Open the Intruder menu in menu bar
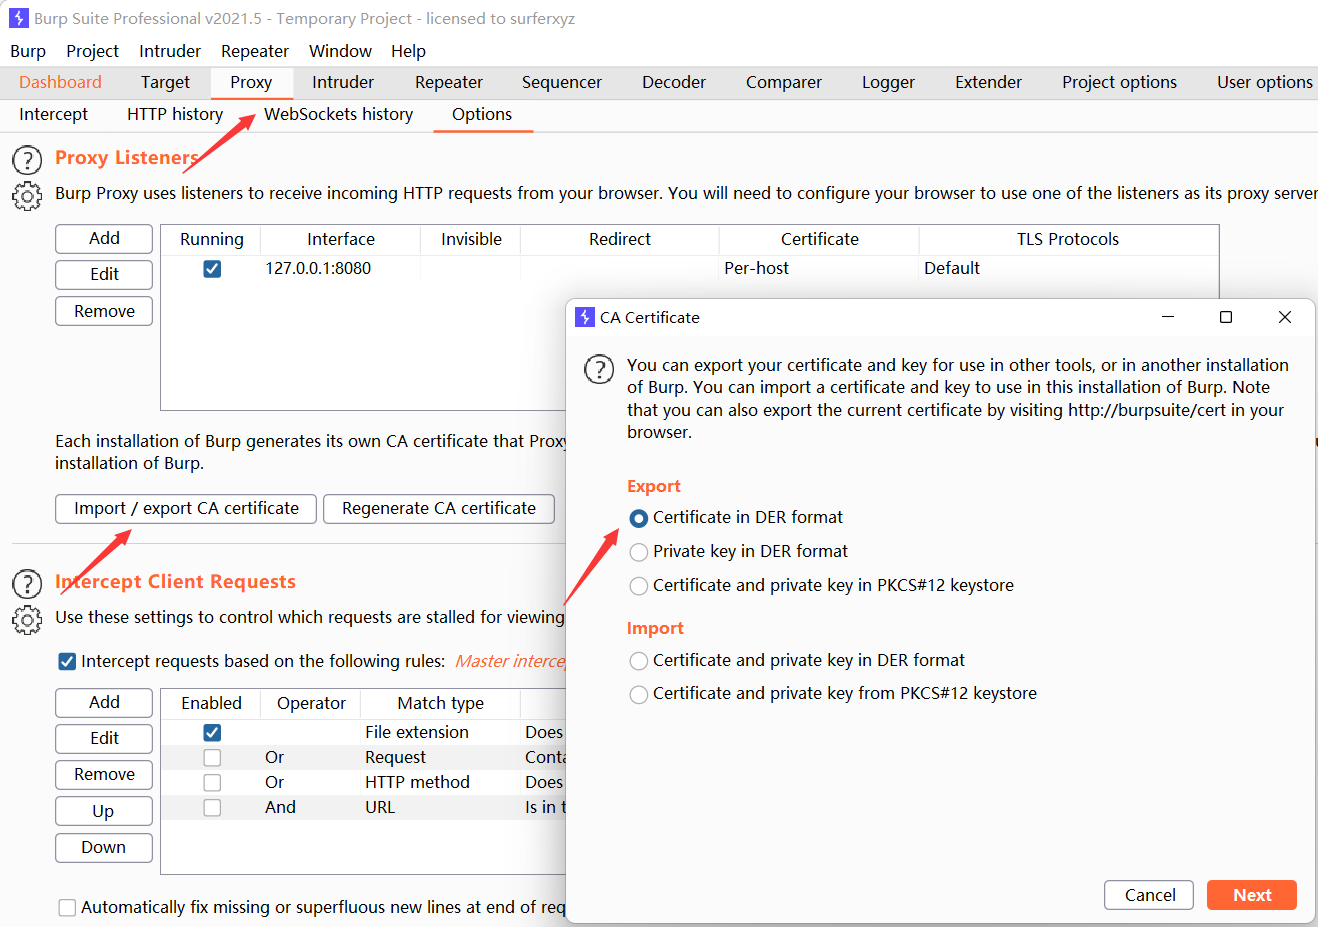Image resolution: width=1318 pixels, height=927 pixels. (x=170, y=51)
